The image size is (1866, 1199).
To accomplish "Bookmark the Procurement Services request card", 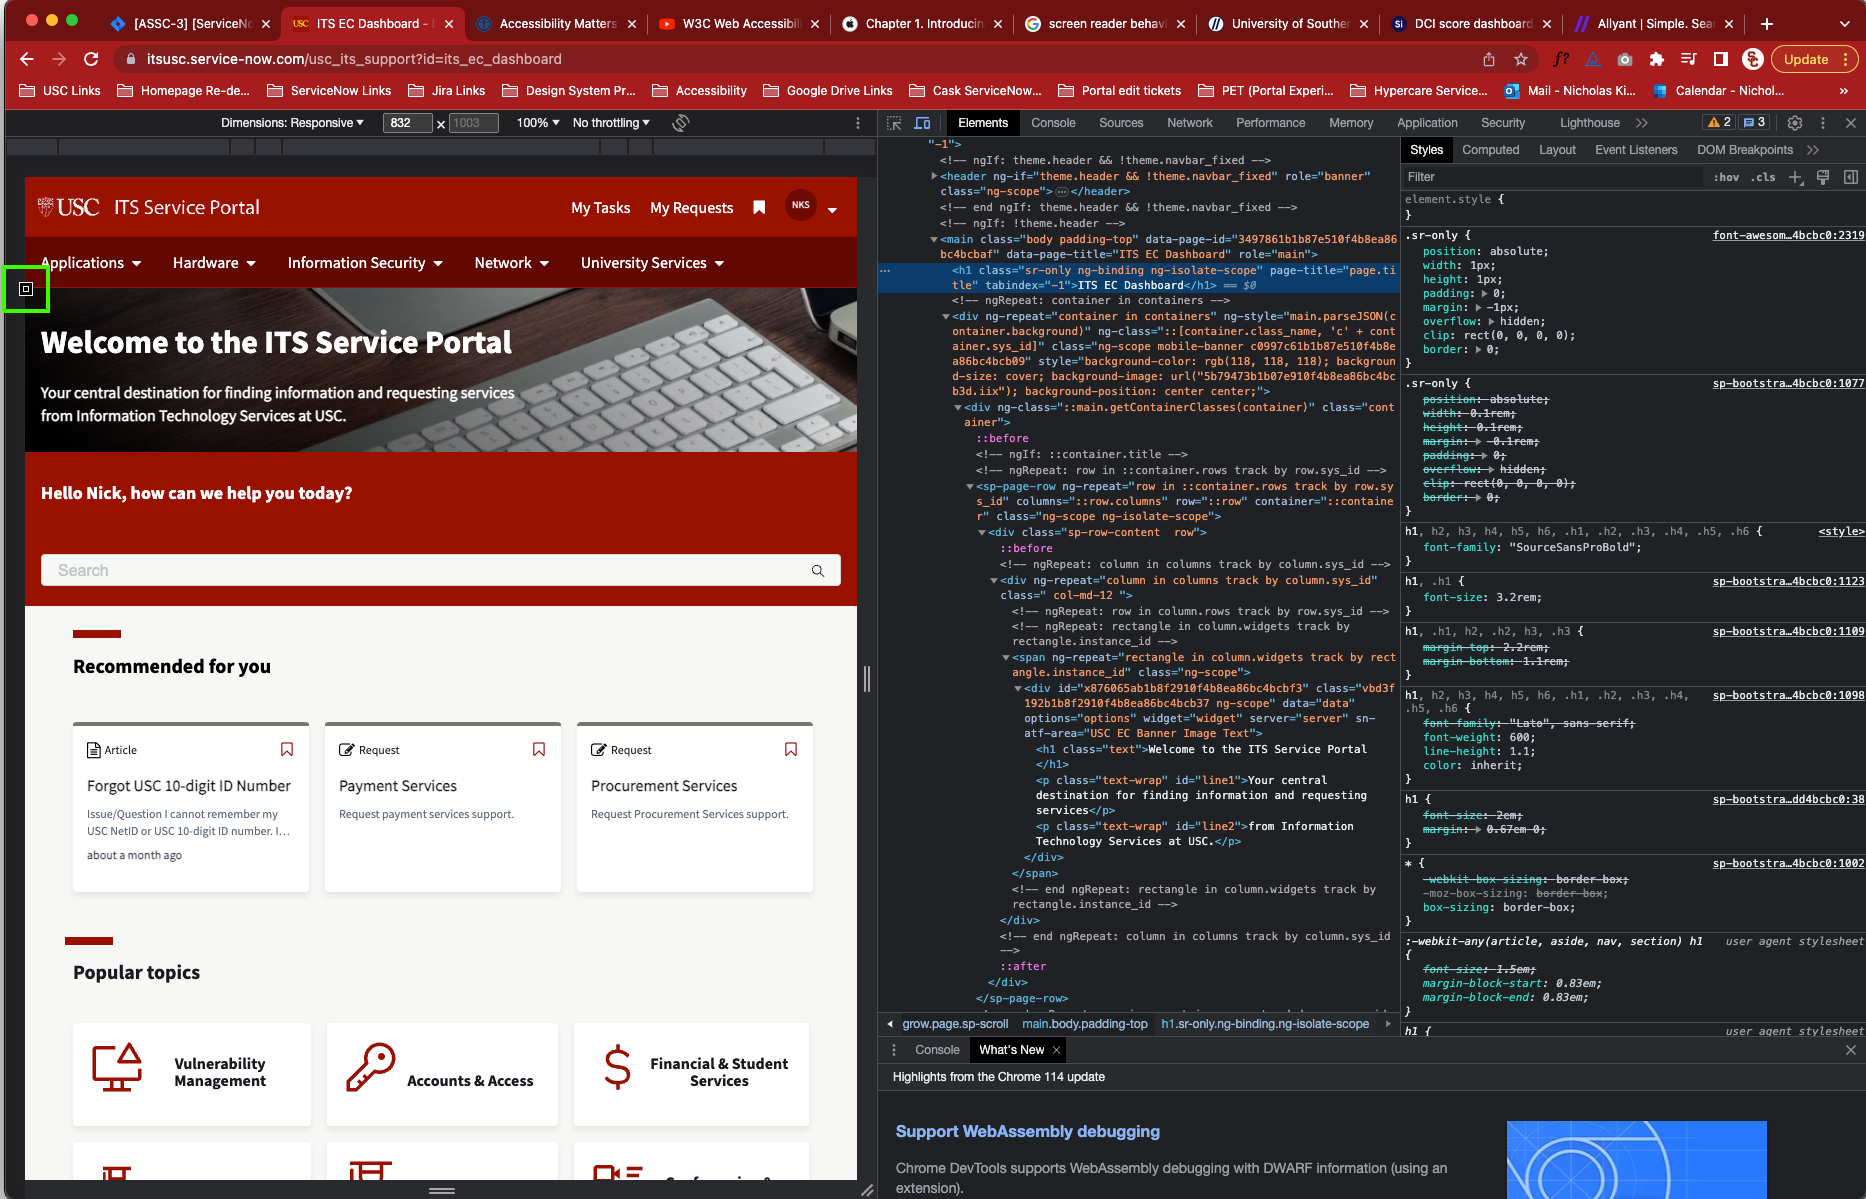I will [x=791, y=749].
